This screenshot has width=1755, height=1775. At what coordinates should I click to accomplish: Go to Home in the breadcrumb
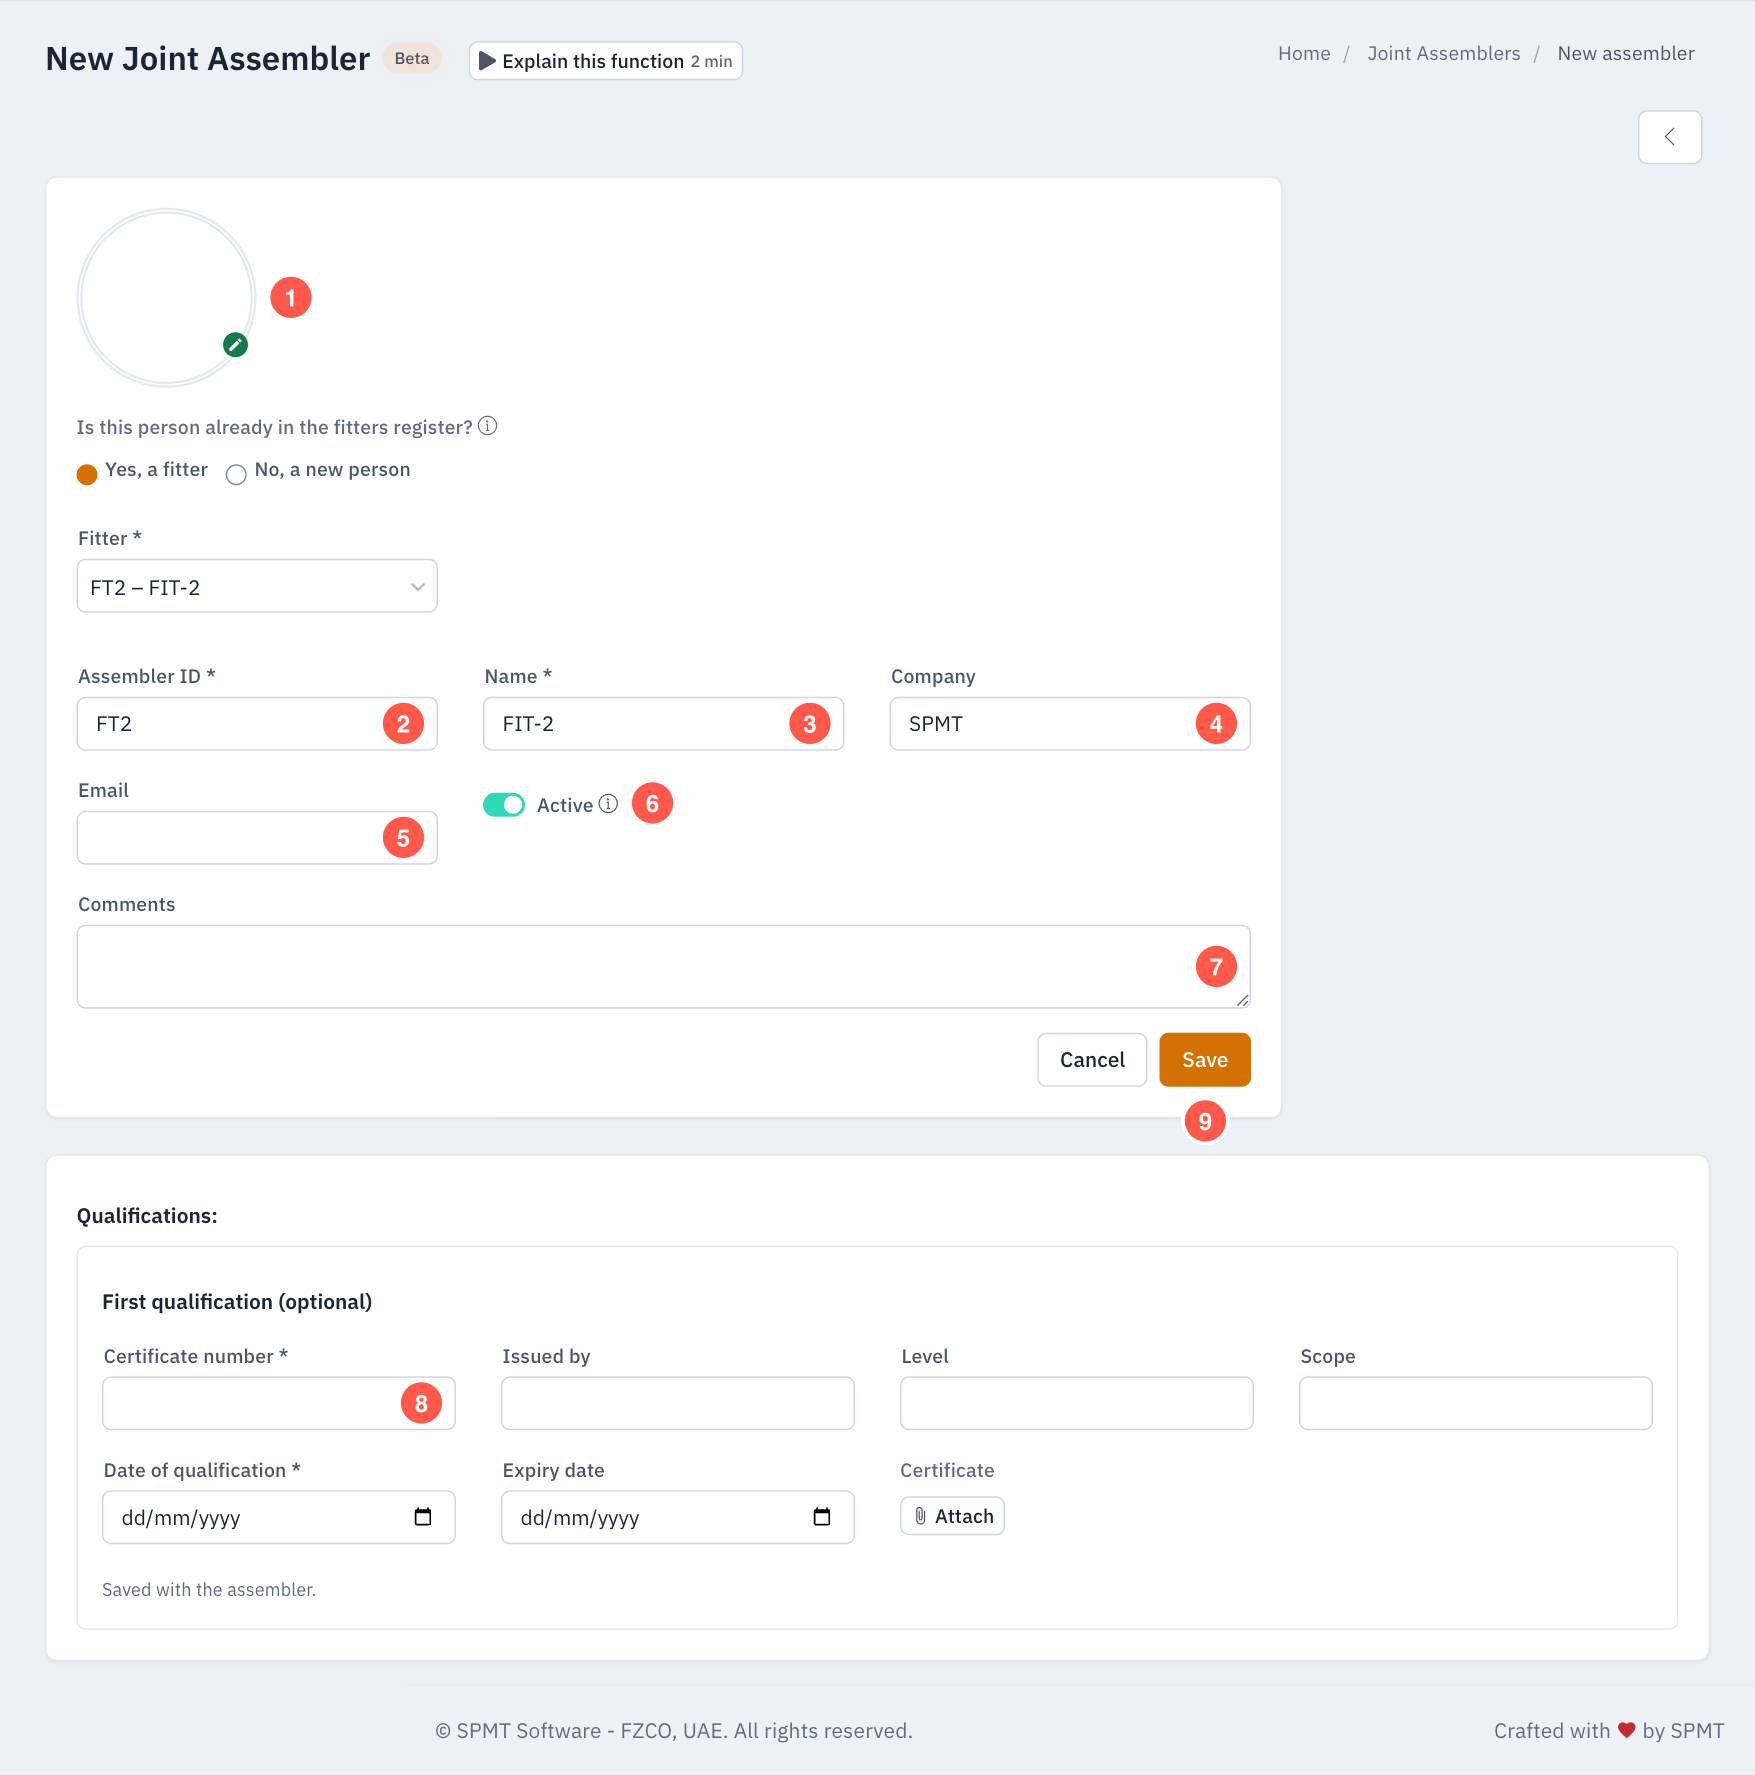tap(1304, 54)
